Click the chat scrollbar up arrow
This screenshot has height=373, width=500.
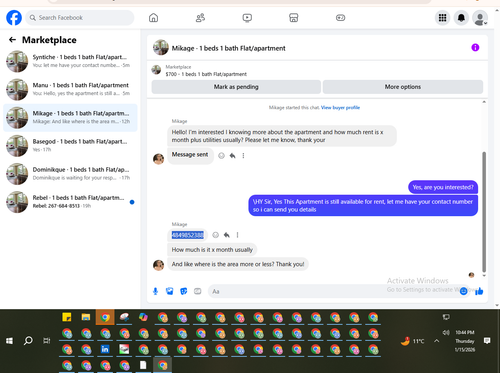[484, 102]
